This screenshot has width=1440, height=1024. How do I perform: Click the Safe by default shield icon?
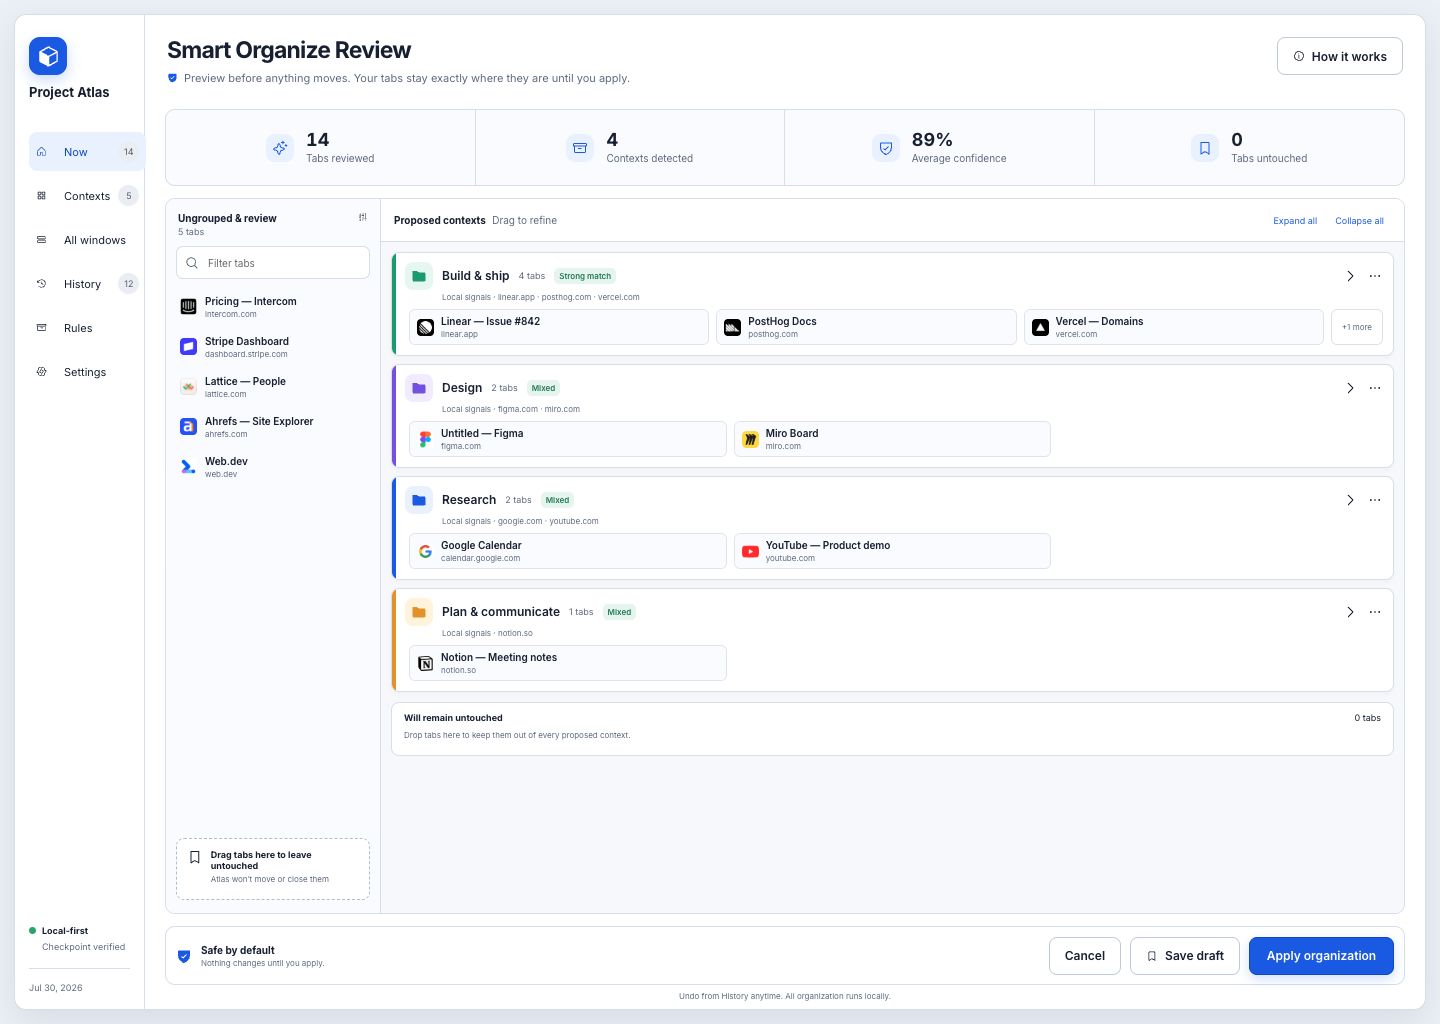tap(184, 956)
